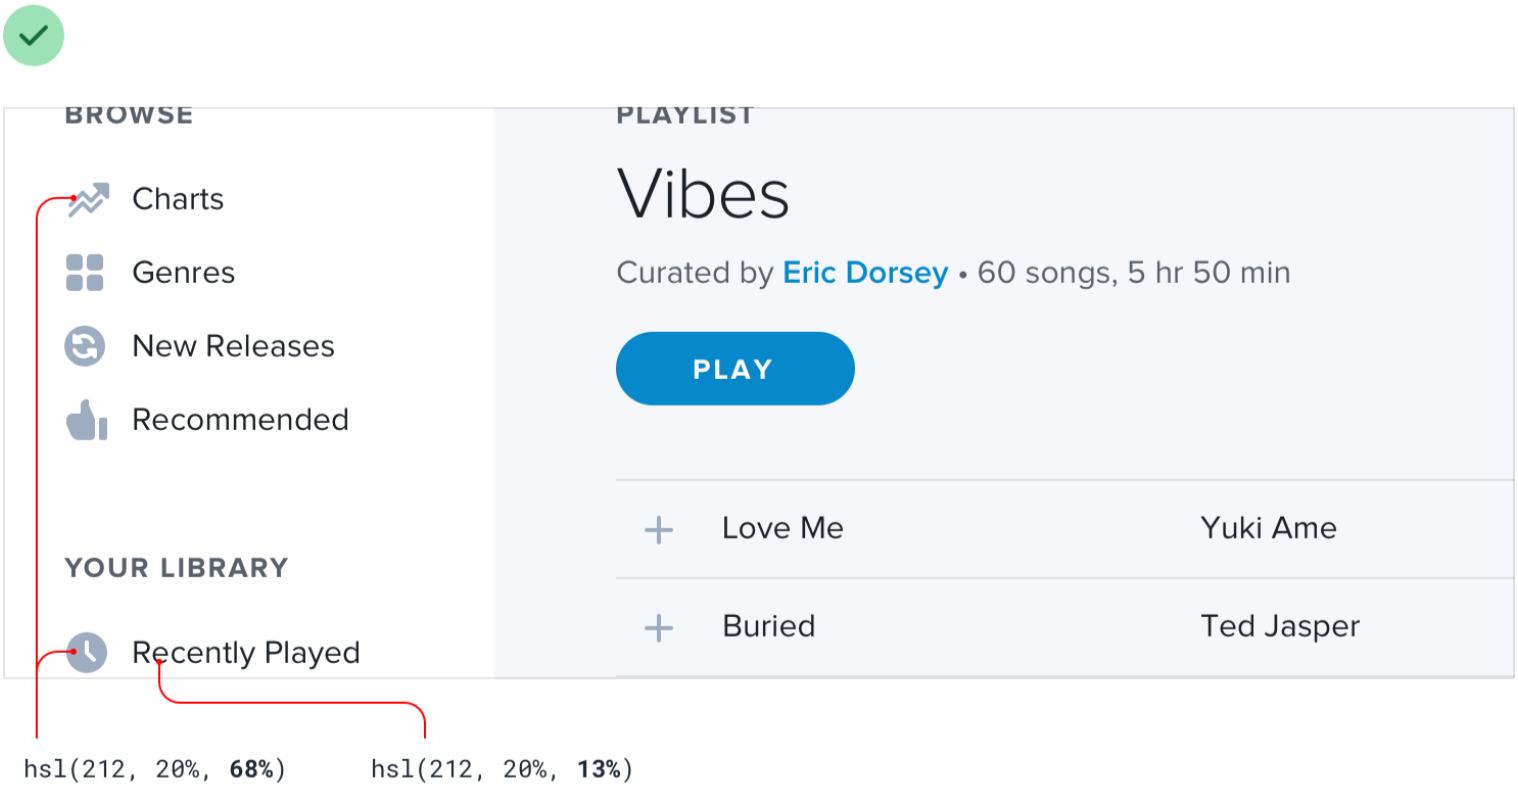The image size is (1518, 792).
Task: Open the Genres menu item
Action: pos(183,272)
